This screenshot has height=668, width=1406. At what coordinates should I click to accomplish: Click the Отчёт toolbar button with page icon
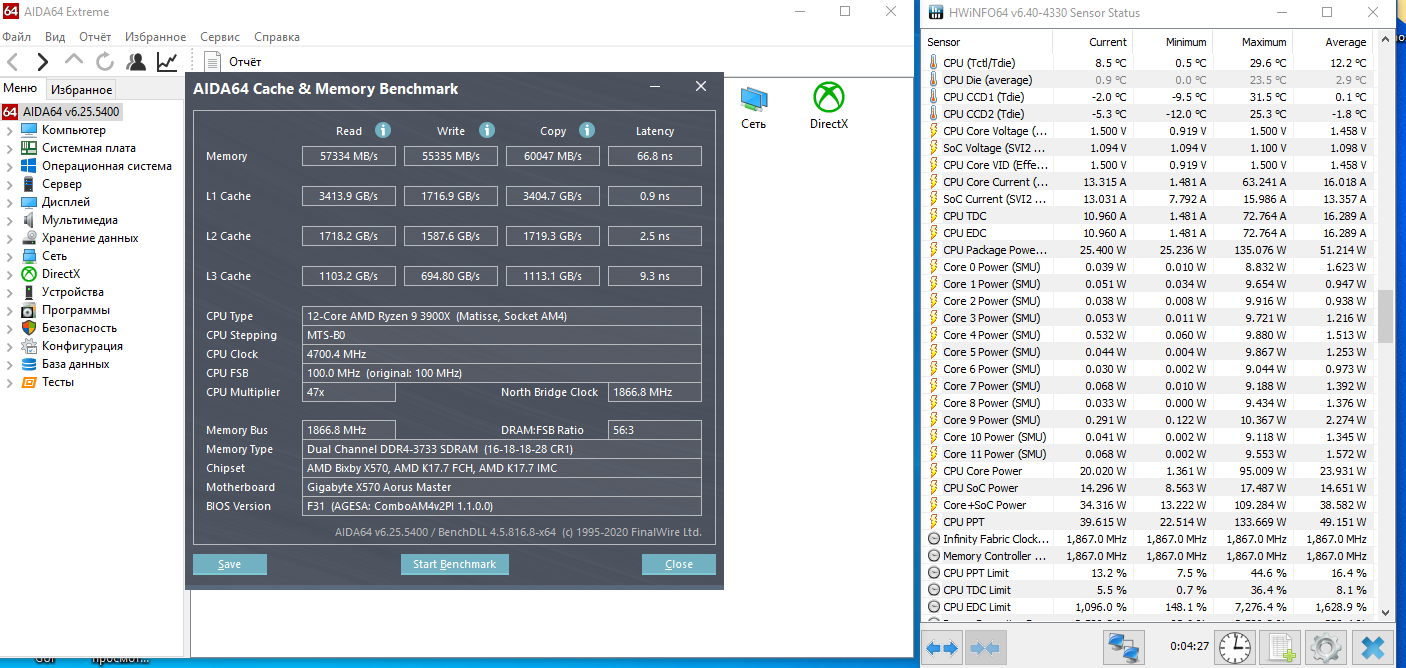coord(232,62)
